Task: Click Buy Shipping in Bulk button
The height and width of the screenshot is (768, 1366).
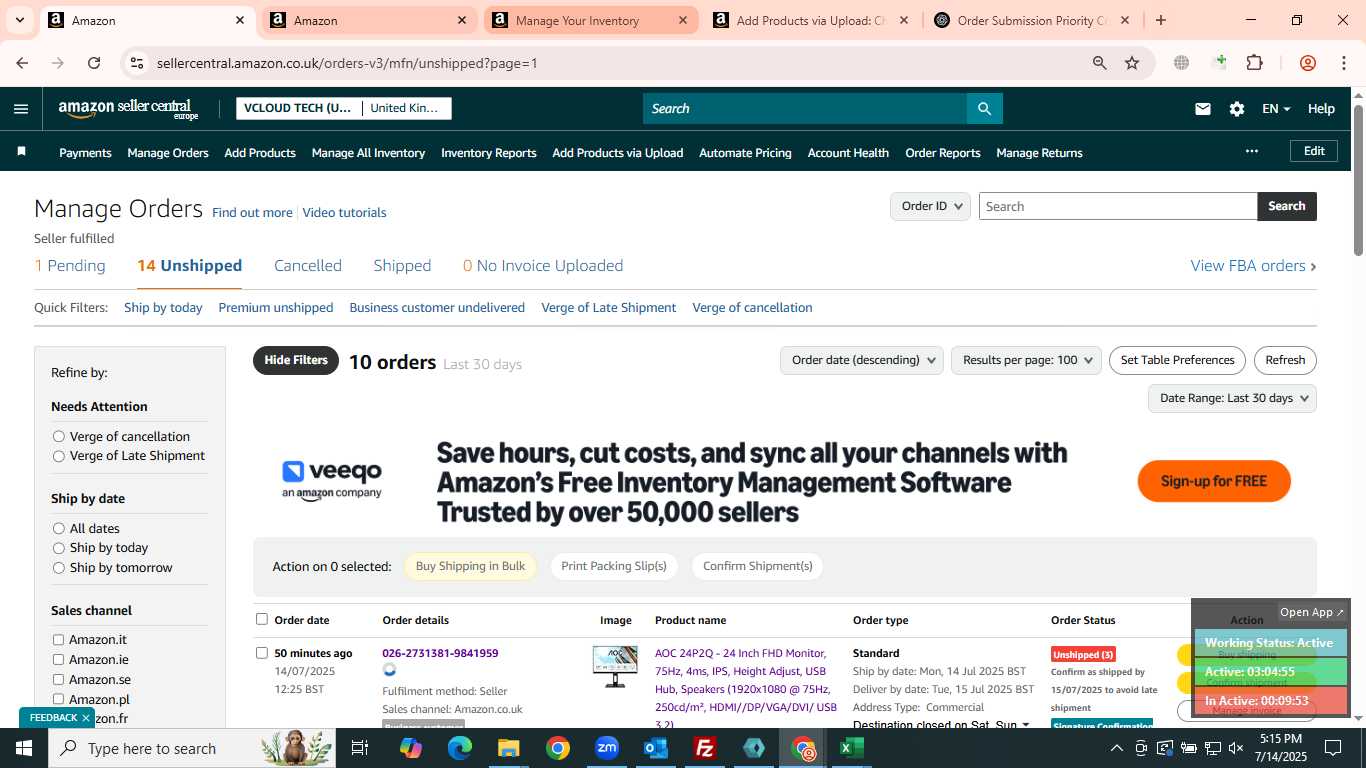Action: pyautogui.click(x=470, y=566)
